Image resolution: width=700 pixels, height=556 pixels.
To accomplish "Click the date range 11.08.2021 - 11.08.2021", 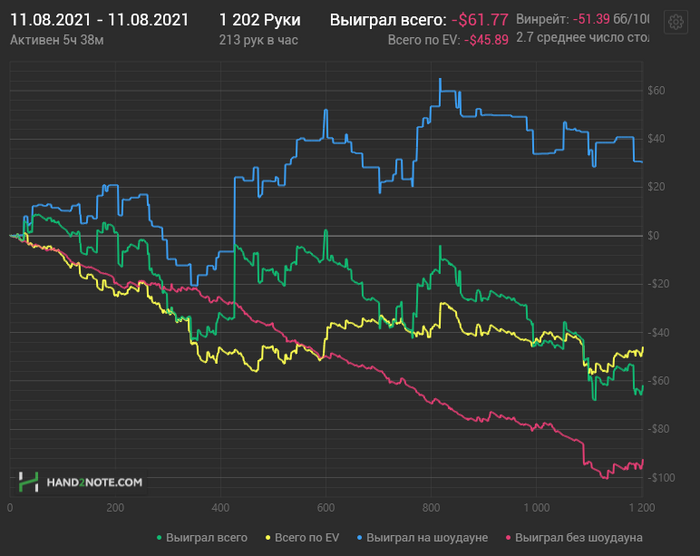I will click(x=100, y=20).
